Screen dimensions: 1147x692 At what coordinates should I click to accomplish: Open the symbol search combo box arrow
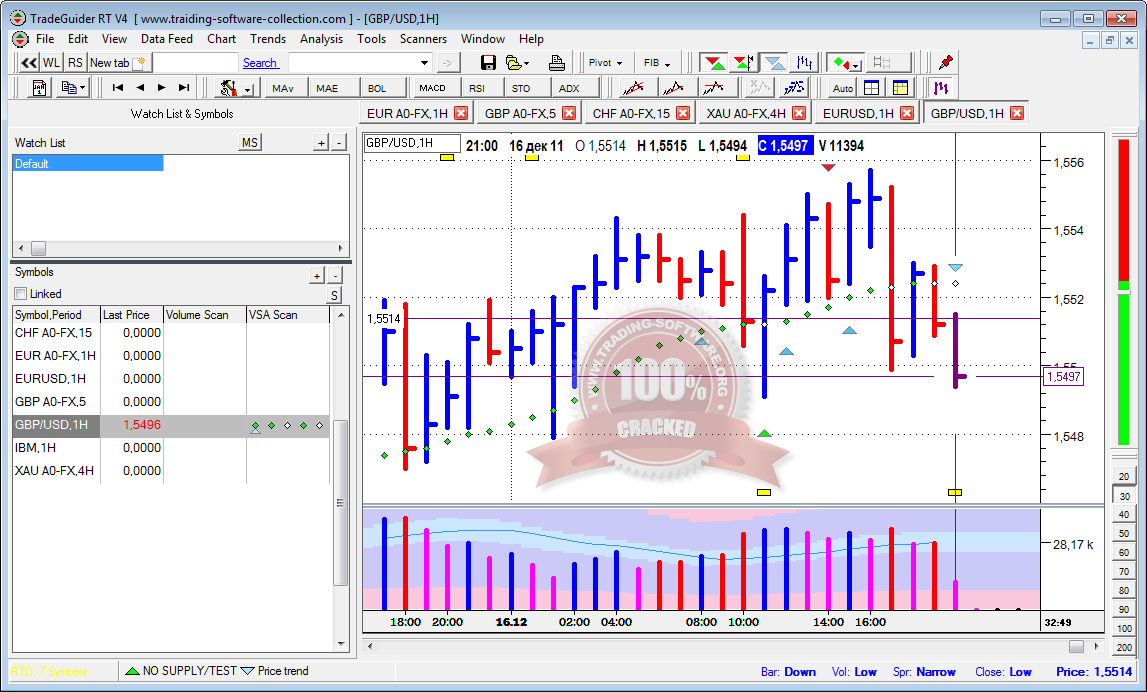pyautogui.click(x=424, y=63)
